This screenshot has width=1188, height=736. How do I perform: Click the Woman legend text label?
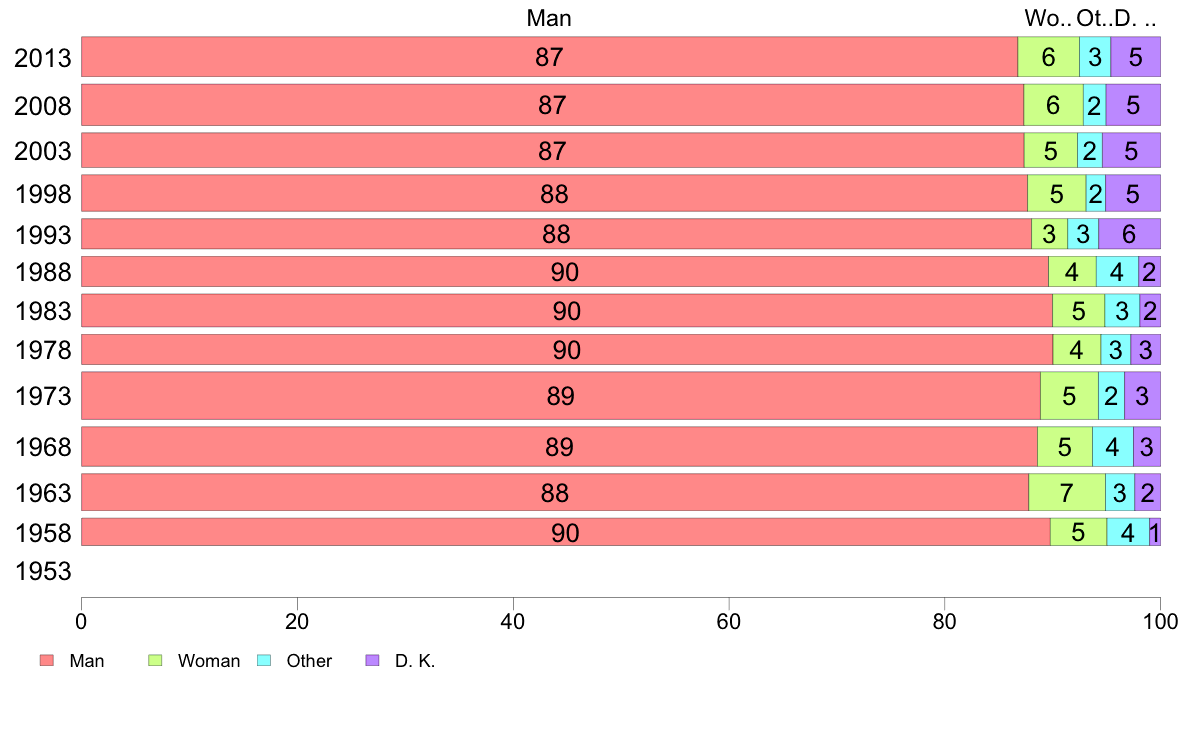[x=209, y=661]
